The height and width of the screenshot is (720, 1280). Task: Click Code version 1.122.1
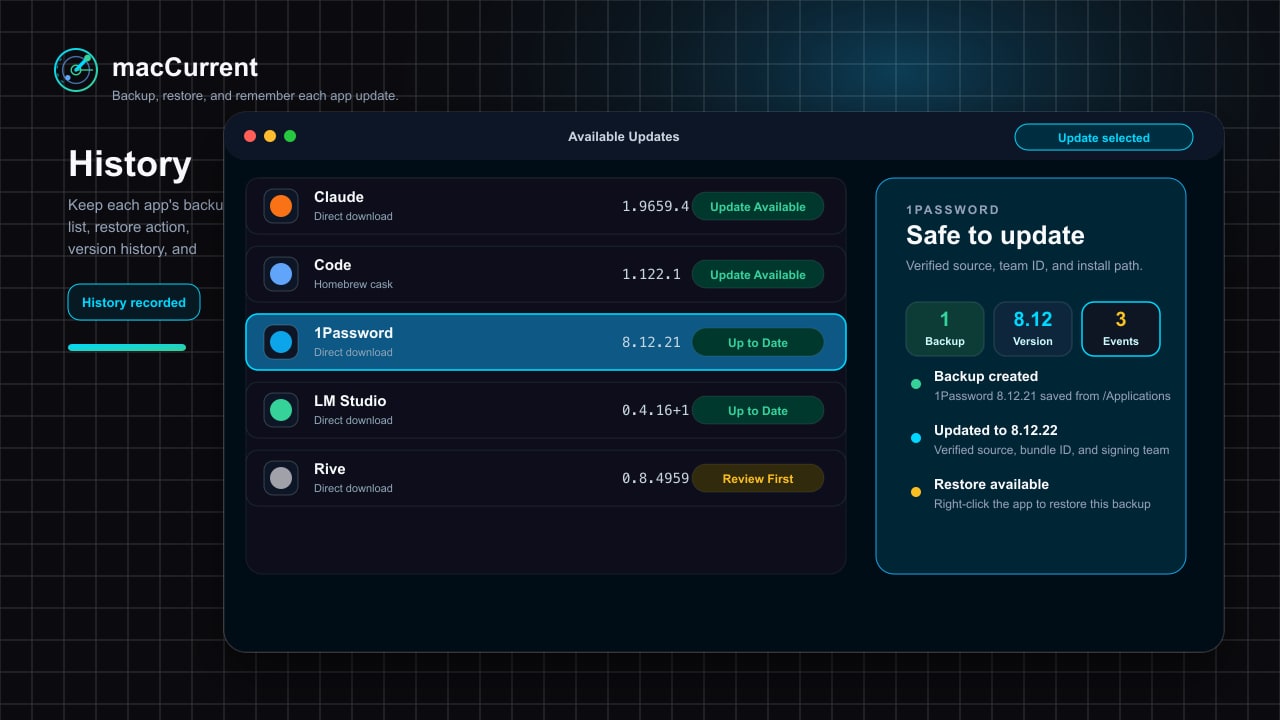[x=651, y=274]
